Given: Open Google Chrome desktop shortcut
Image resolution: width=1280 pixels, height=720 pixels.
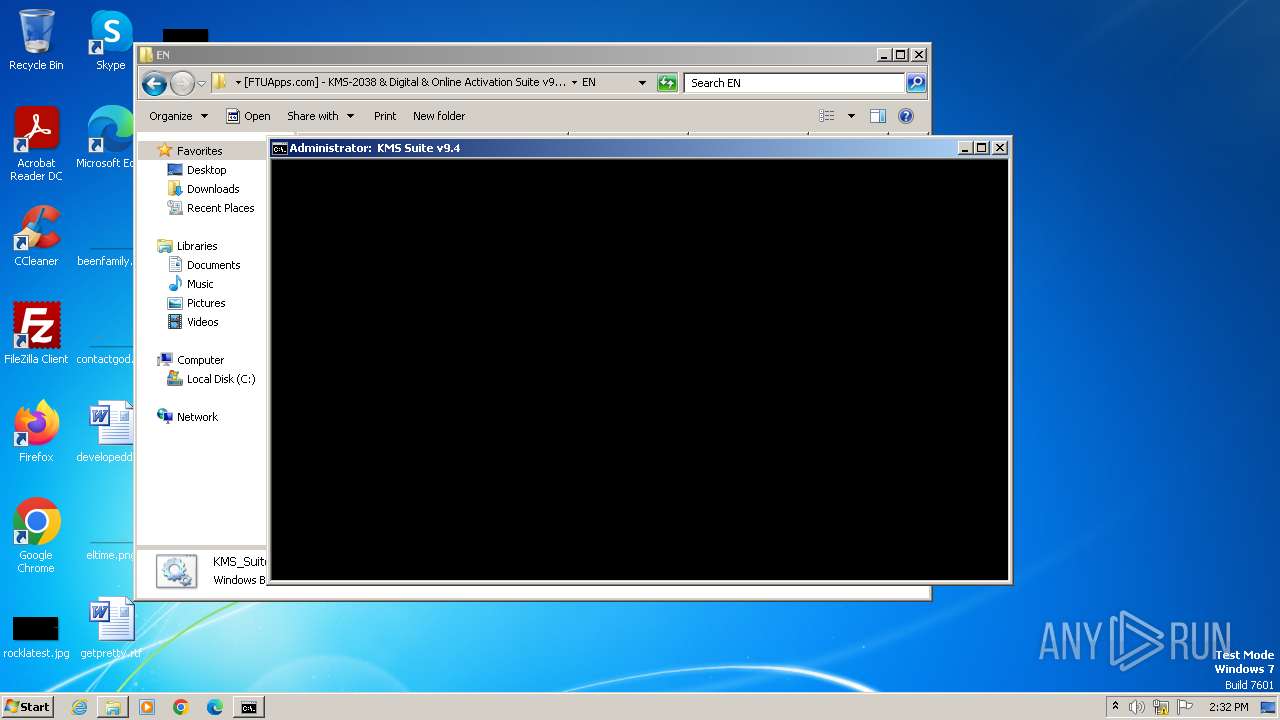Looking at the screenshot, I should point(36,536).
